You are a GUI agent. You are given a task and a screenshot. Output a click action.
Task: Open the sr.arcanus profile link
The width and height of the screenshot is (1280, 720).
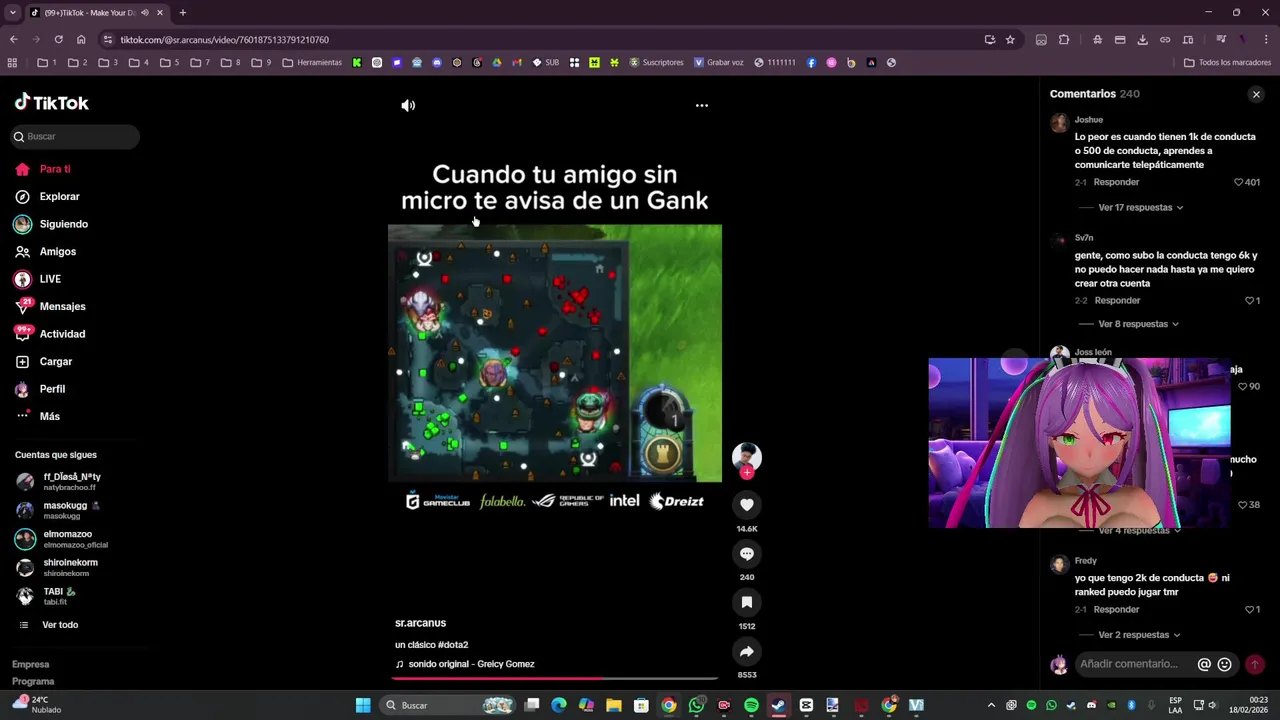(x=420, y=623)
